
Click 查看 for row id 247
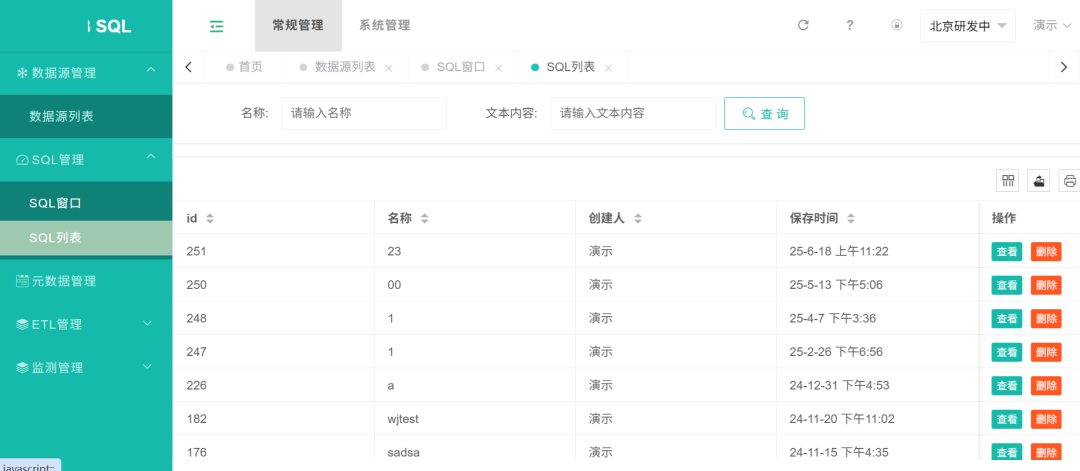point(1006,352)
